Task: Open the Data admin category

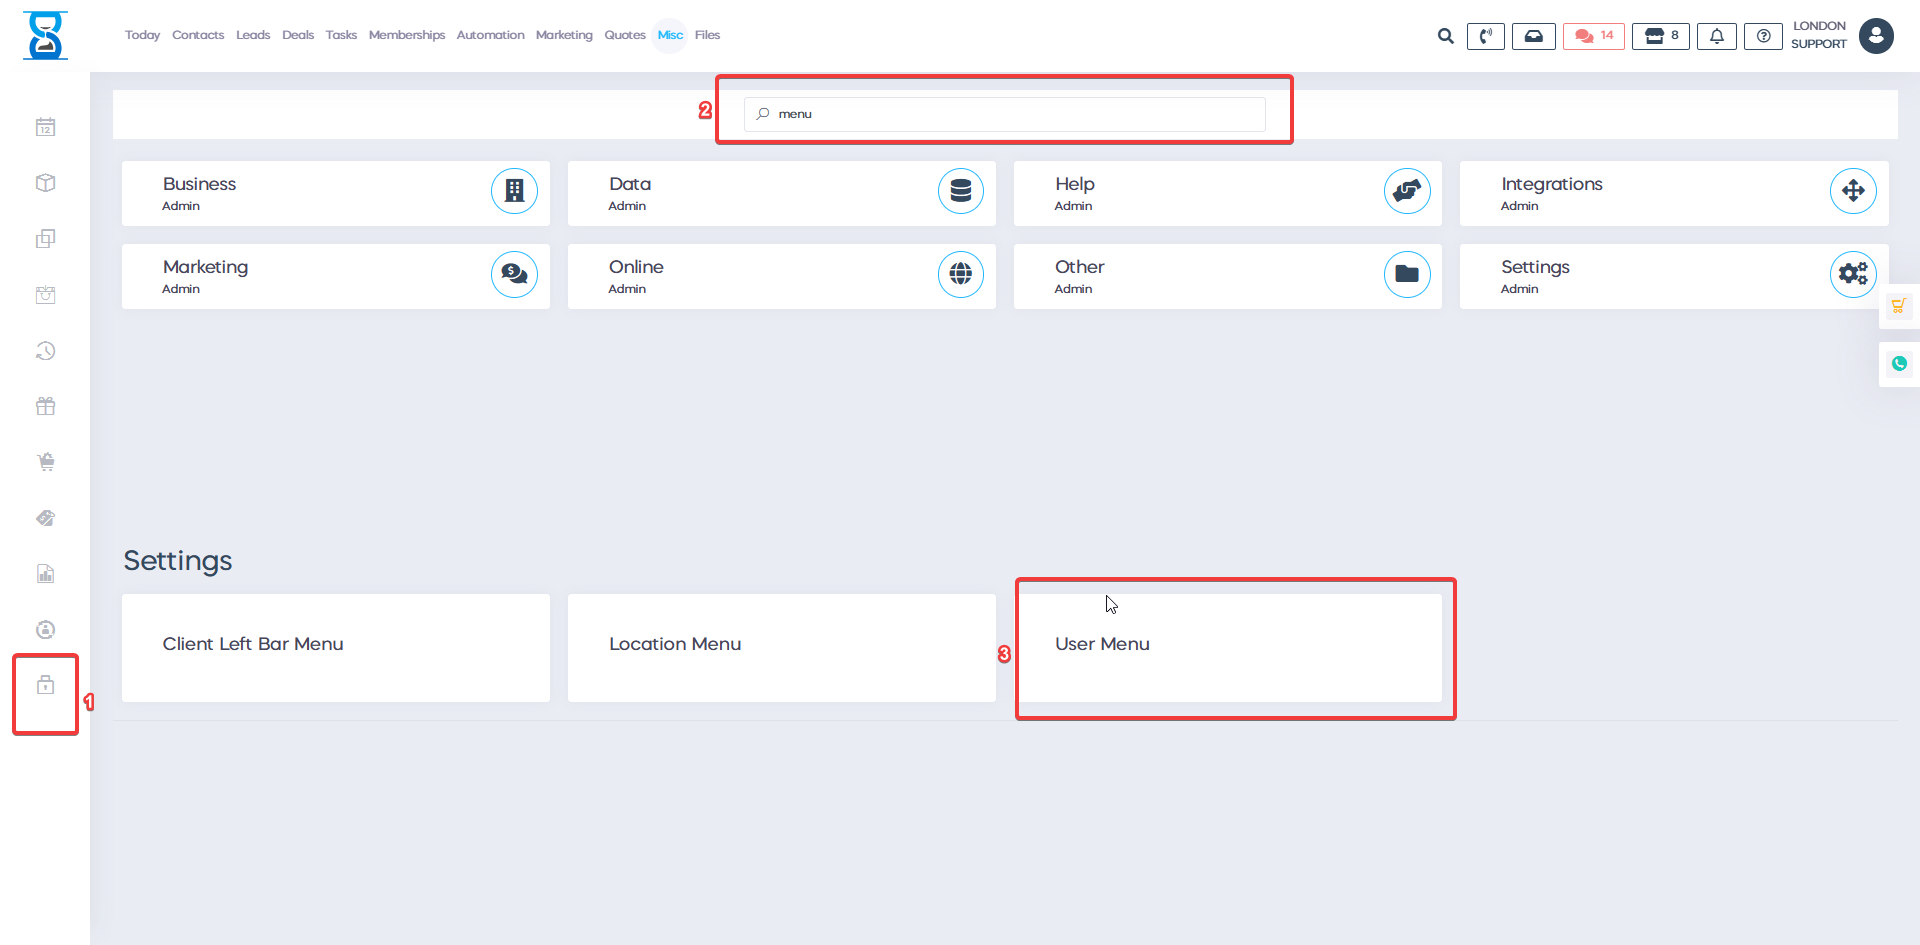Action: pyautogui.click(x=781, y=193)
